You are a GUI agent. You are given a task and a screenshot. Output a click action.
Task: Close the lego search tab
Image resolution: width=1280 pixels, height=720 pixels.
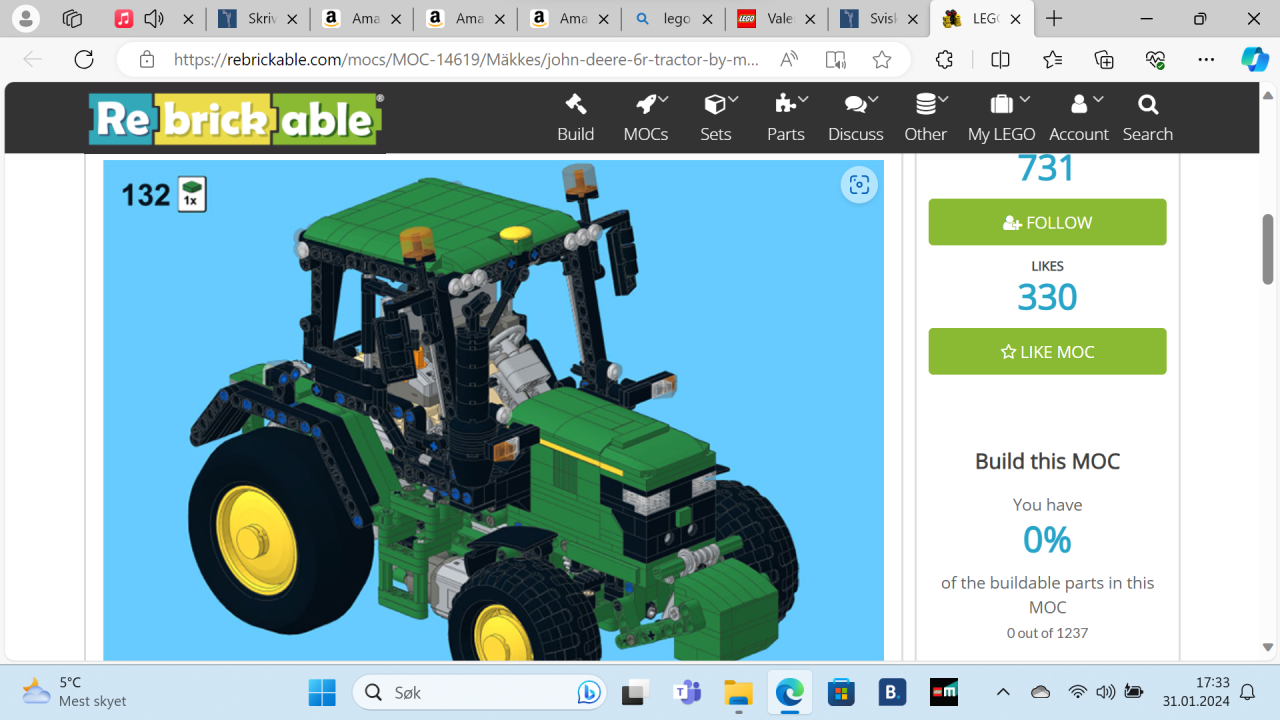pyautogui.click(x=706, y=19)
